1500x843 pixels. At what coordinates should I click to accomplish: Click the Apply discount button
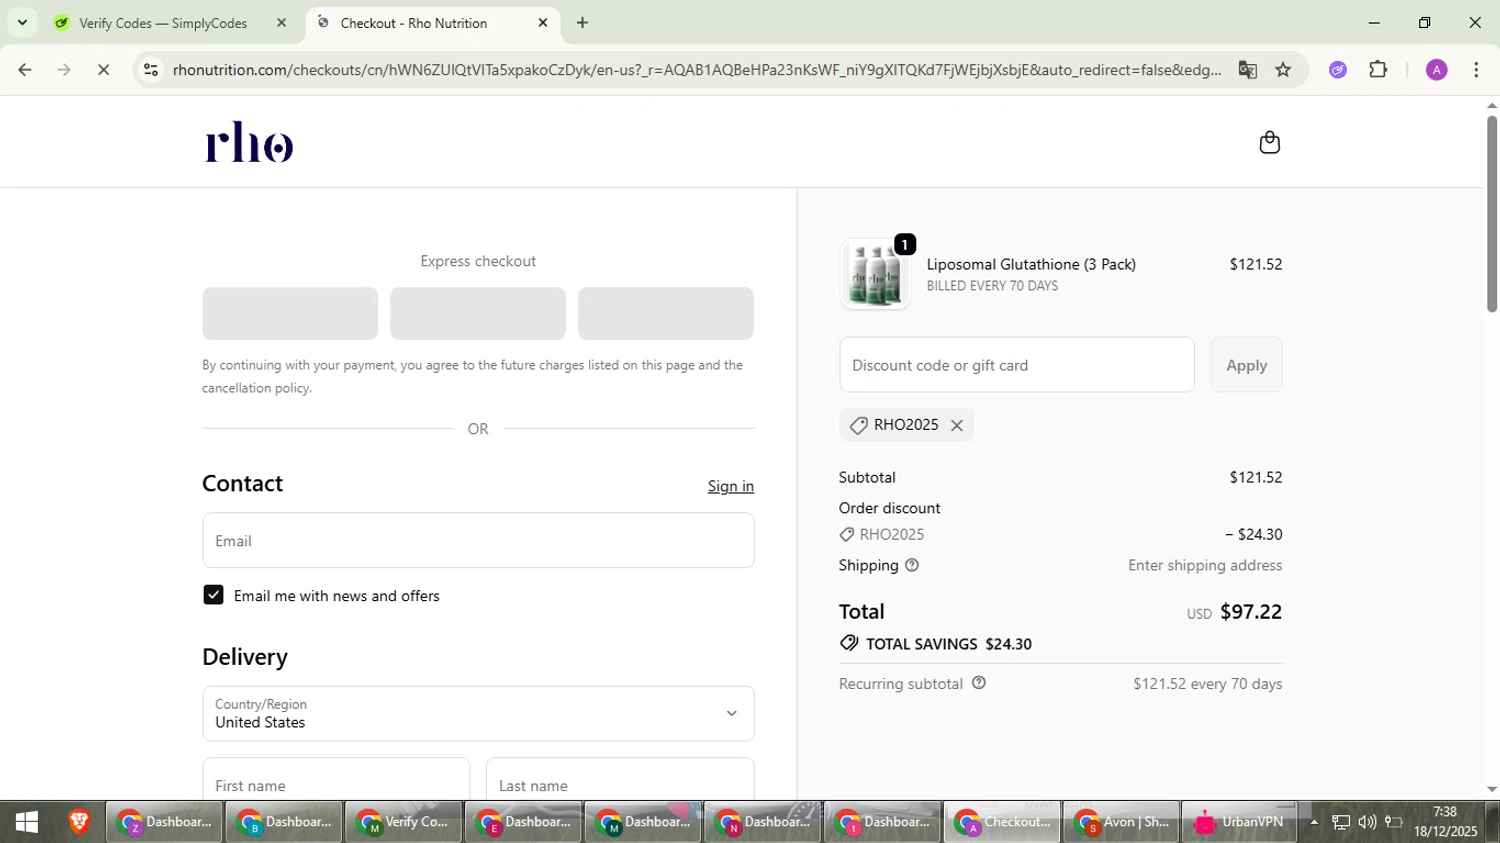(1246, 365)
